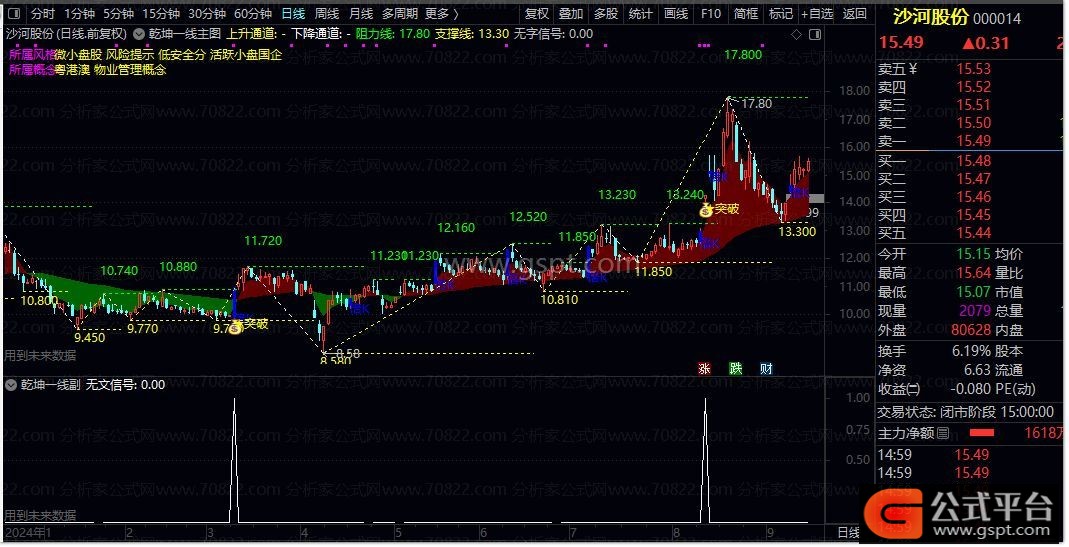Viewport: 1069px width, 547px height.
Task: Click the blue 财 marker icon
Action: (x=766, y=368)
